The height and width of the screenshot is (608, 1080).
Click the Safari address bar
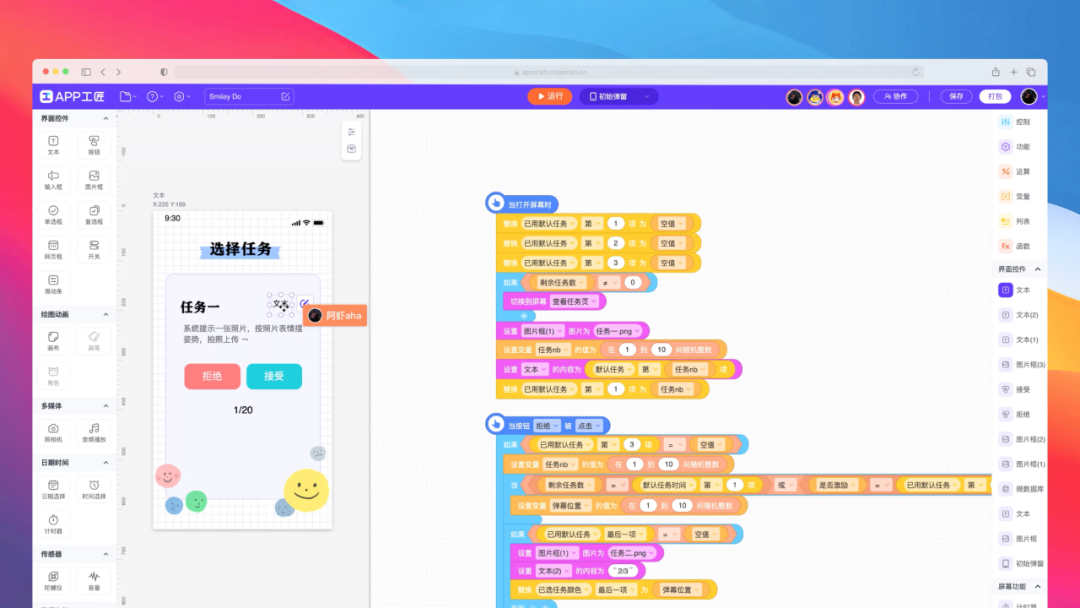549,72
